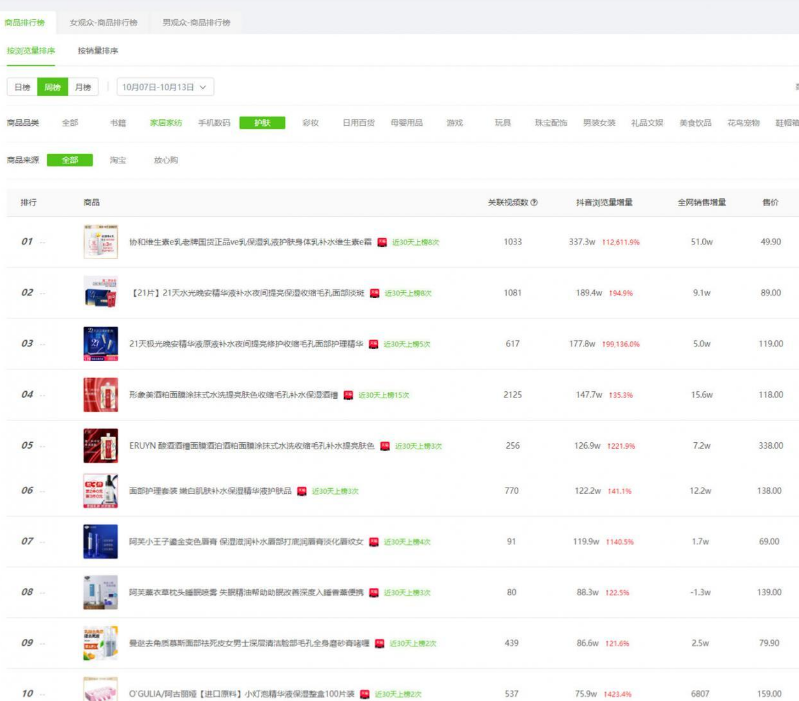Switch to the 女观众-商品排行榜 tab

(x=103, y=22)
